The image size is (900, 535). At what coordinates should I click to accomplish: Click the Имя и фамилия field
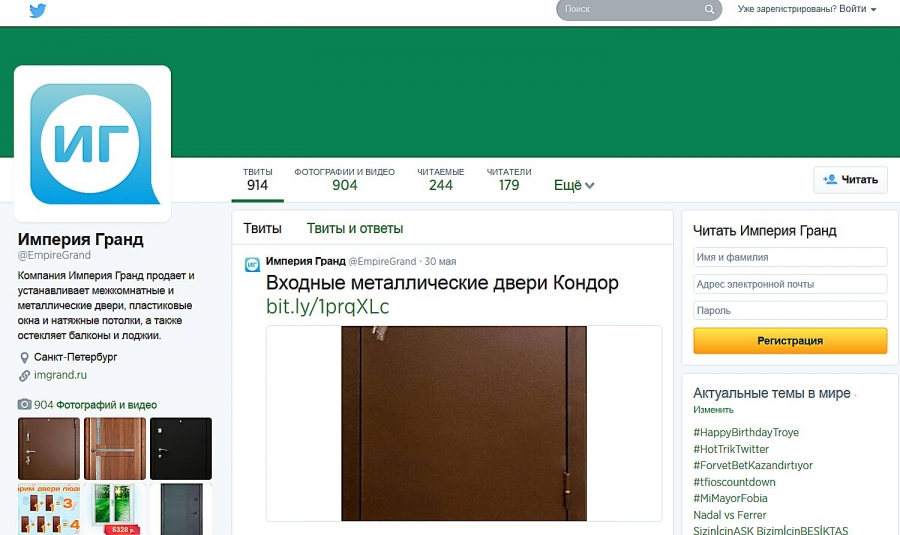pos(789,257)
